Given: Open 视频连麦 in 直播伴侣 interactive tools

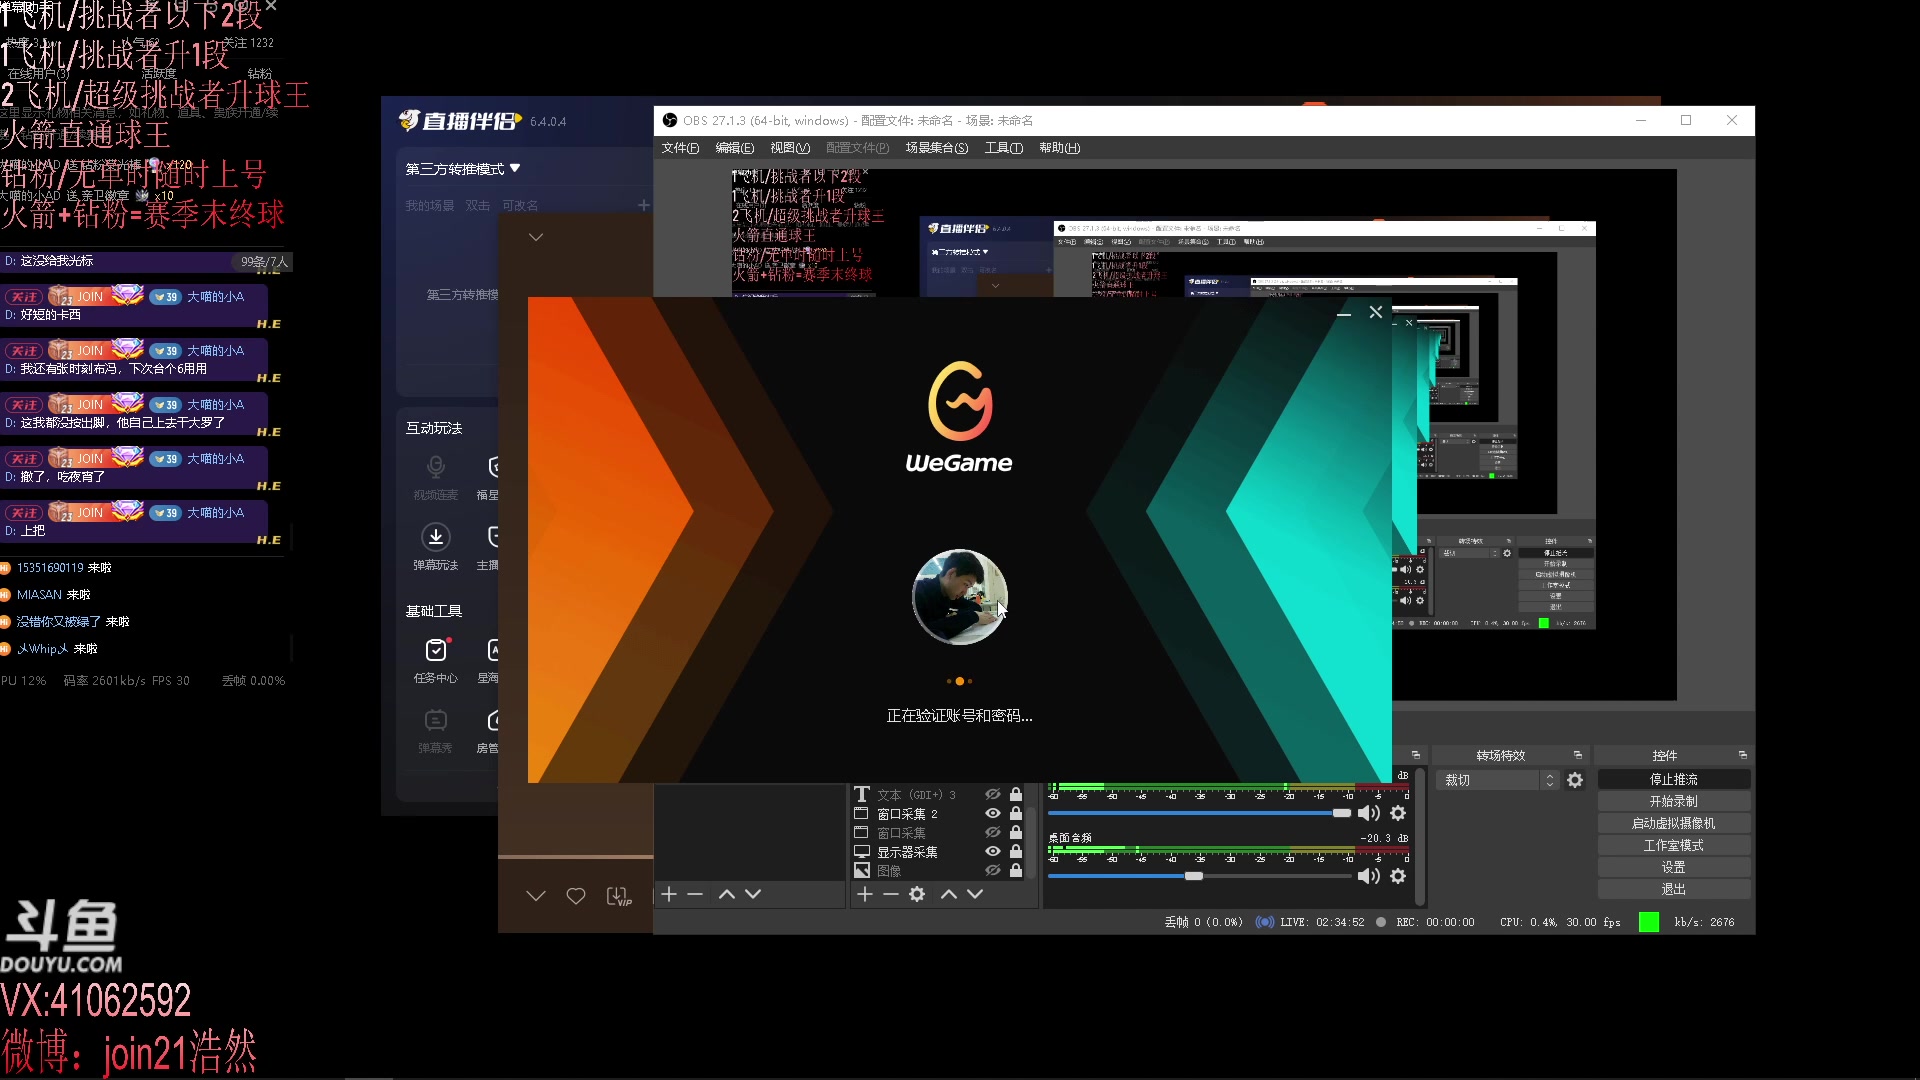Looking at the screenshot, I should point(436,477).
